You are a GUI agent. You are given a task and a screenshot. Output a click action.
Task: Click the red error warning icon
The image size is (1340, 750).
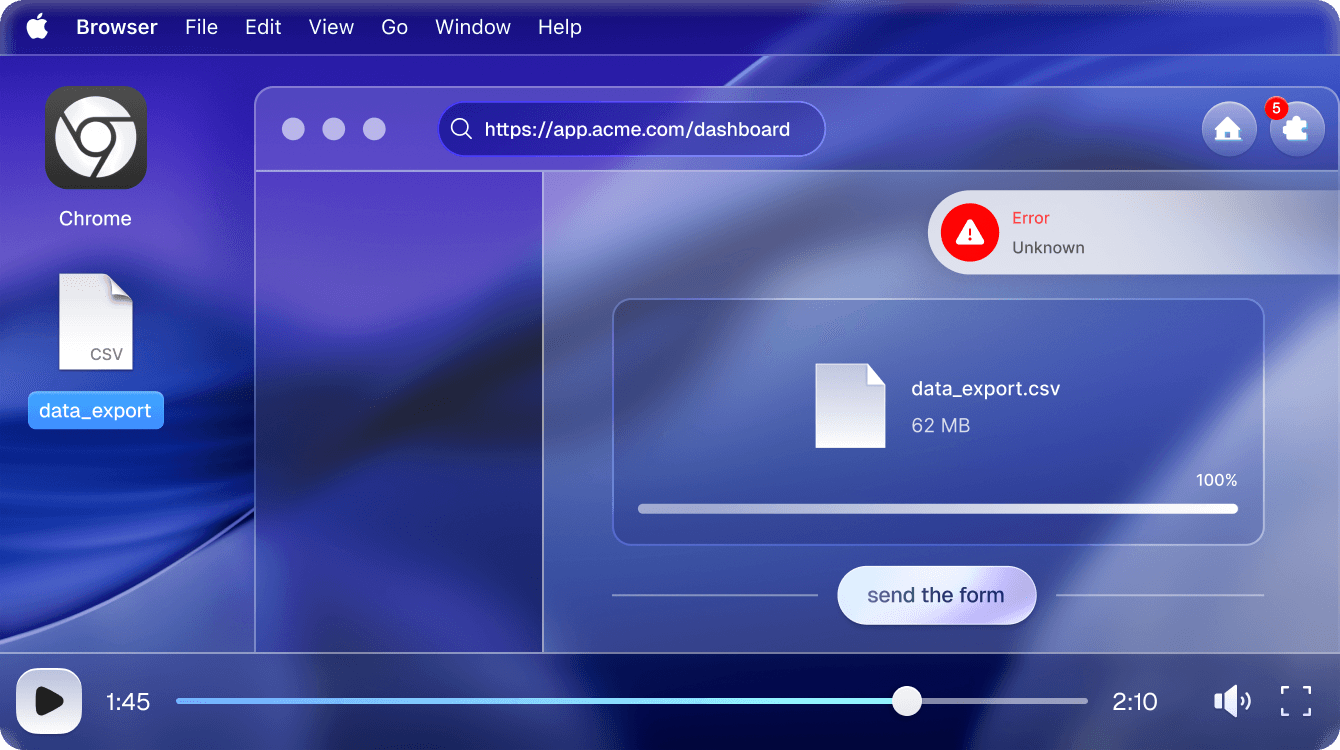point(970,233)
